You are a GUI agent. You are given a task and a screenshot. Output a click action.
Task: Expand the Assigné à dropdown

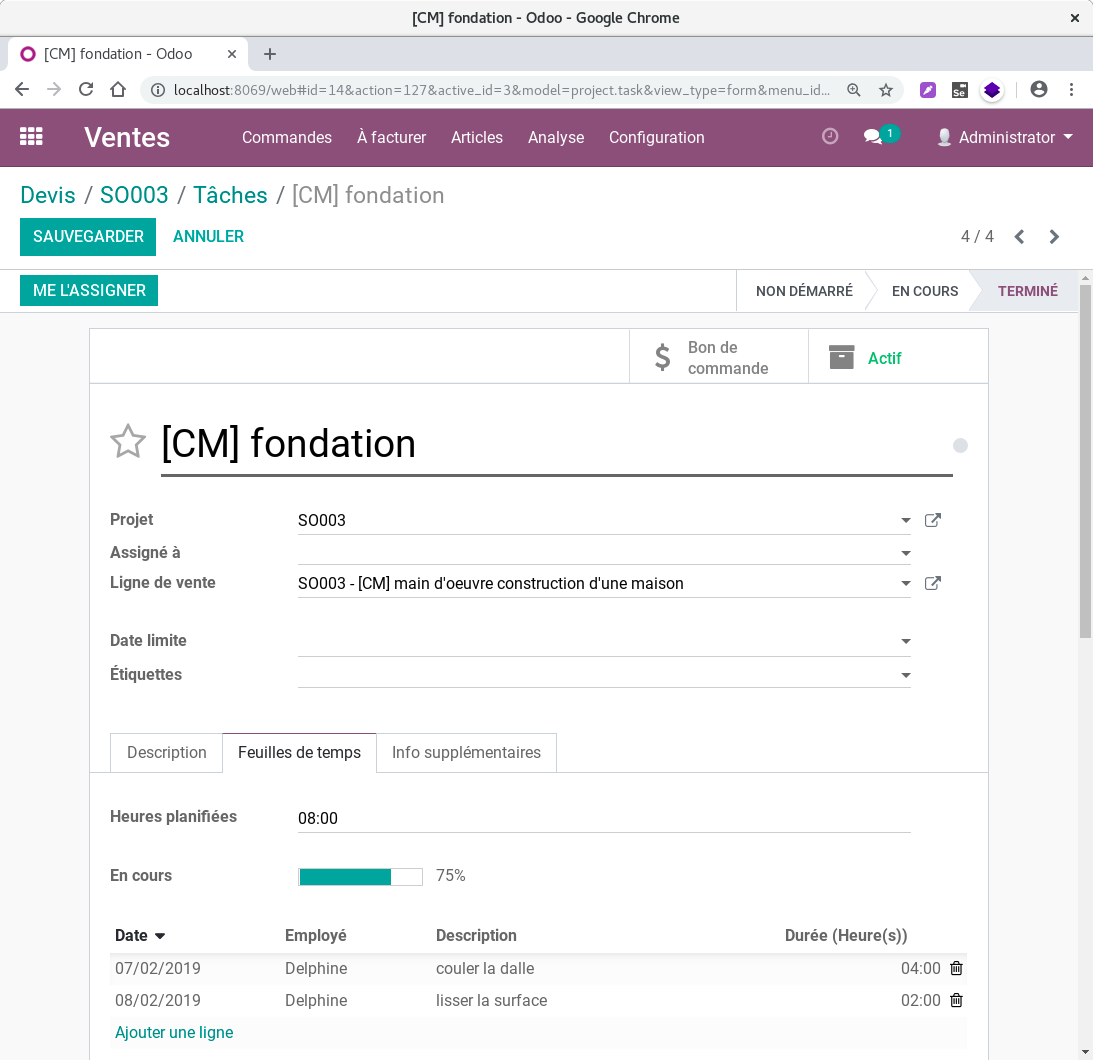pos(905,553)
